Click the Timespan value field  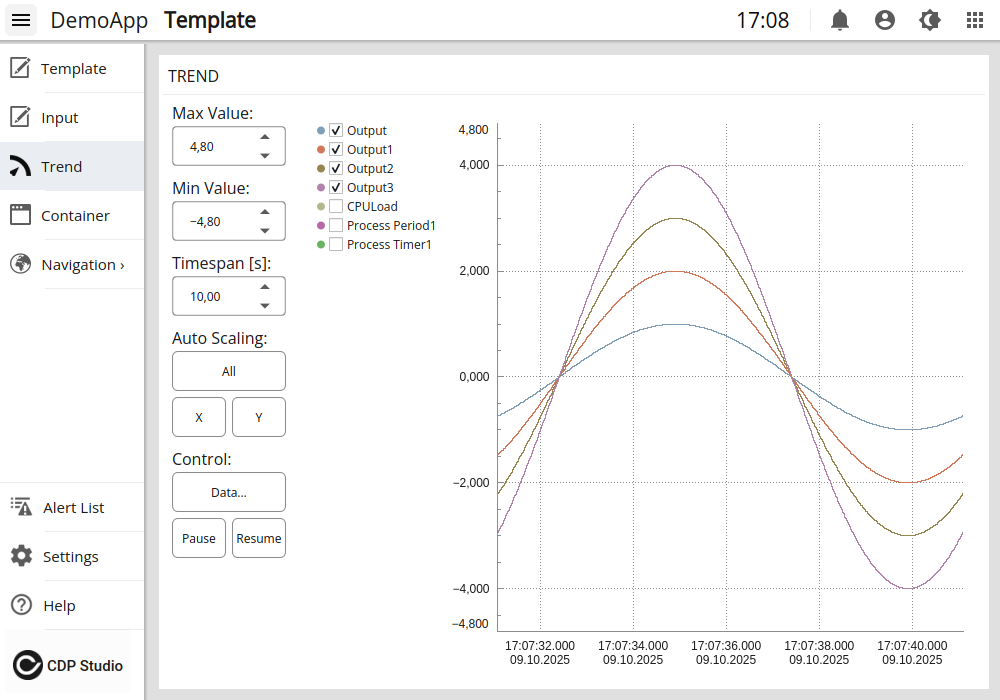point(212,297)
